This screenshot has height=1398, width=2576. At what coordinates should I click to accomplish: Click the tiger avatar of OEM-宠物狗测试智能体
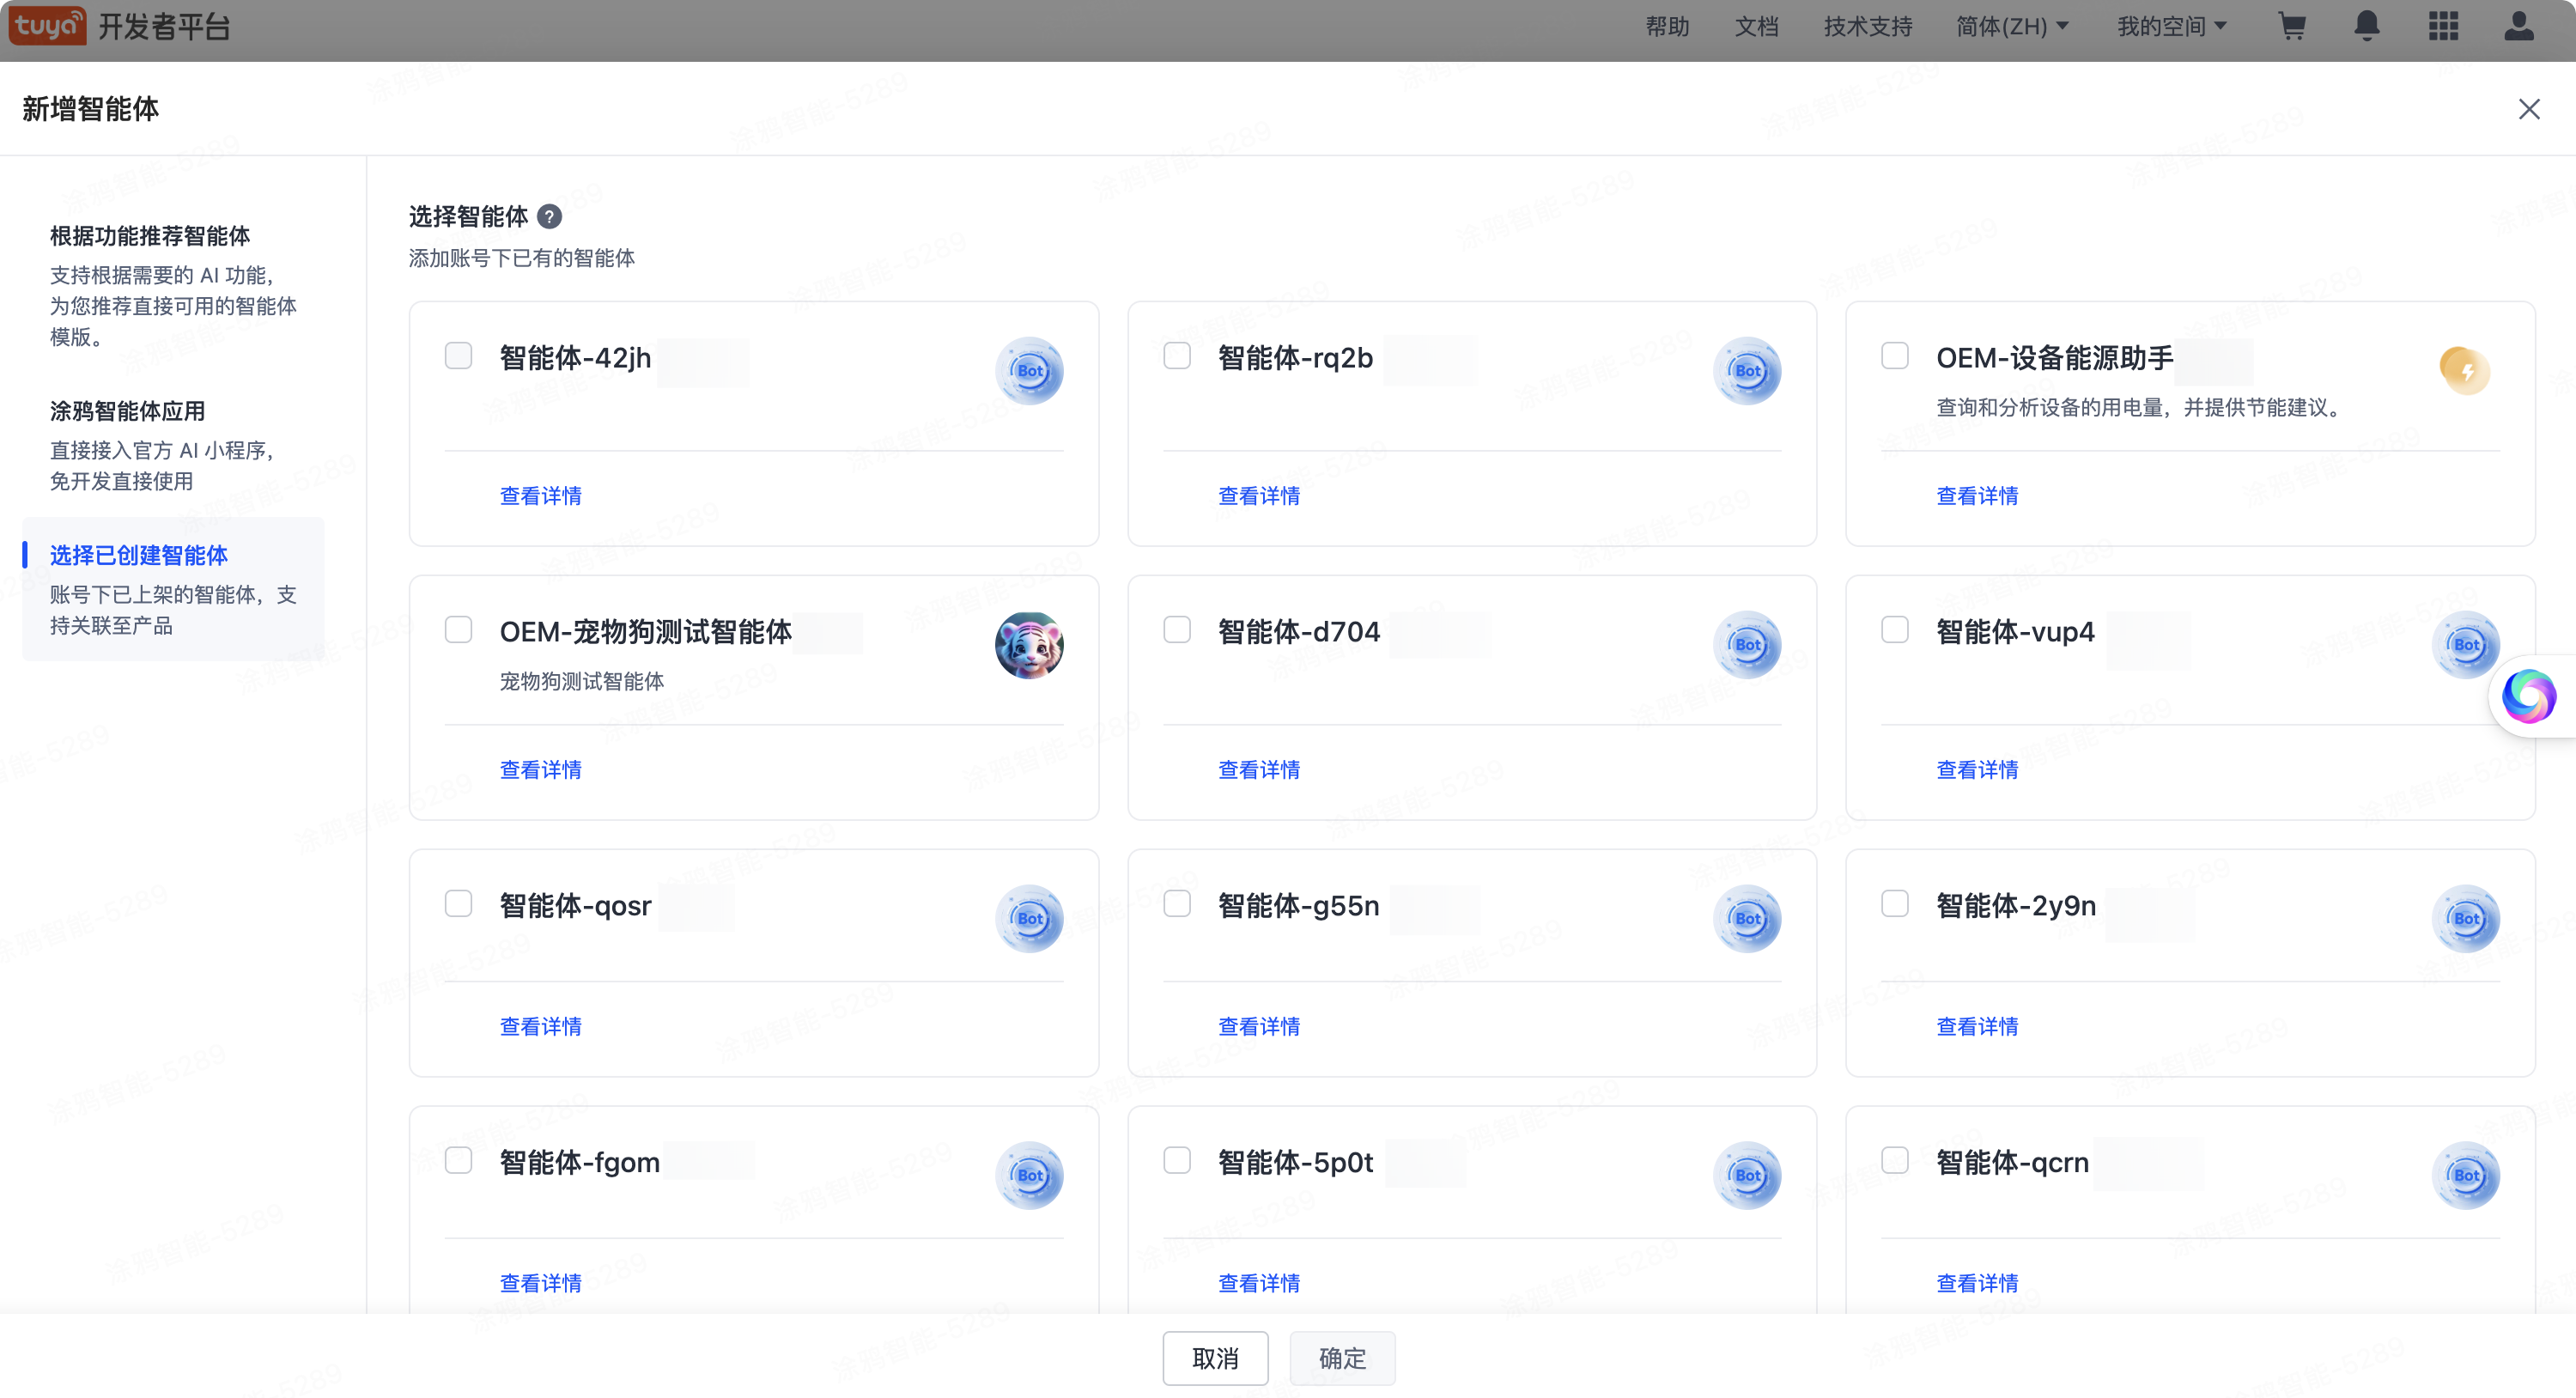coord(1029,645)
